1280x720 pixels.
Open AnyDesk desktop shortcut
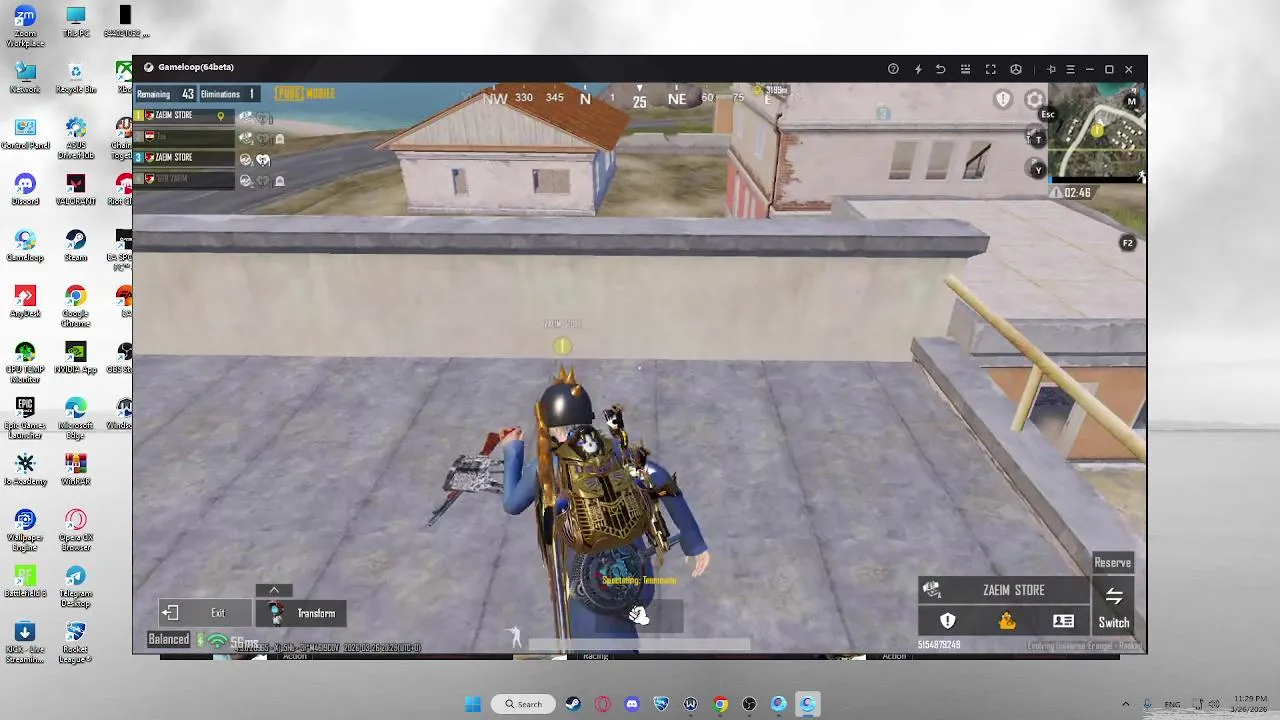pyautogui.click(x=25, y=302)
